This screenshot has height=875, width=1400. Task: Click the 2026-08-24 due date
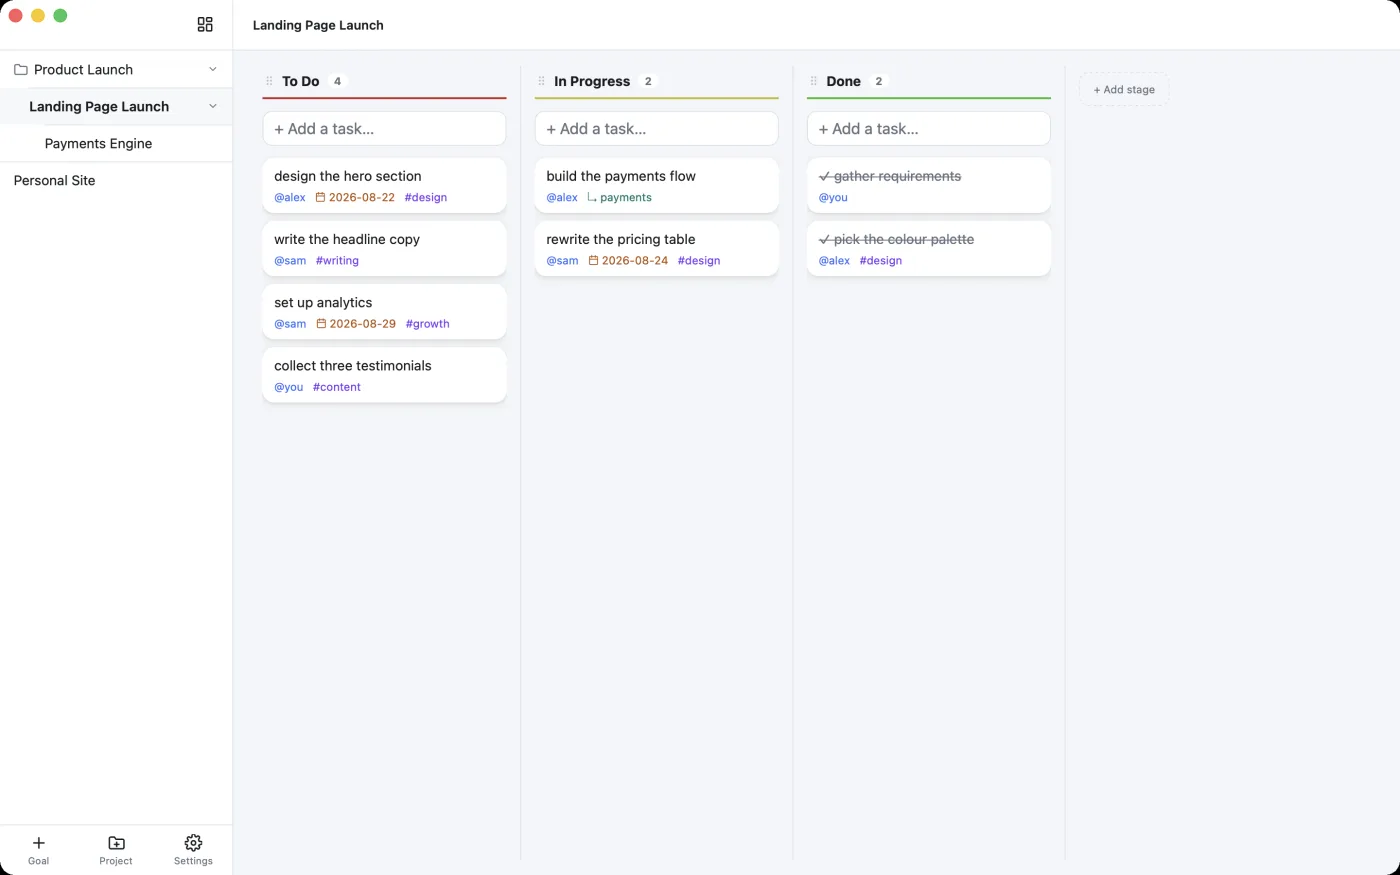(635, 260)
